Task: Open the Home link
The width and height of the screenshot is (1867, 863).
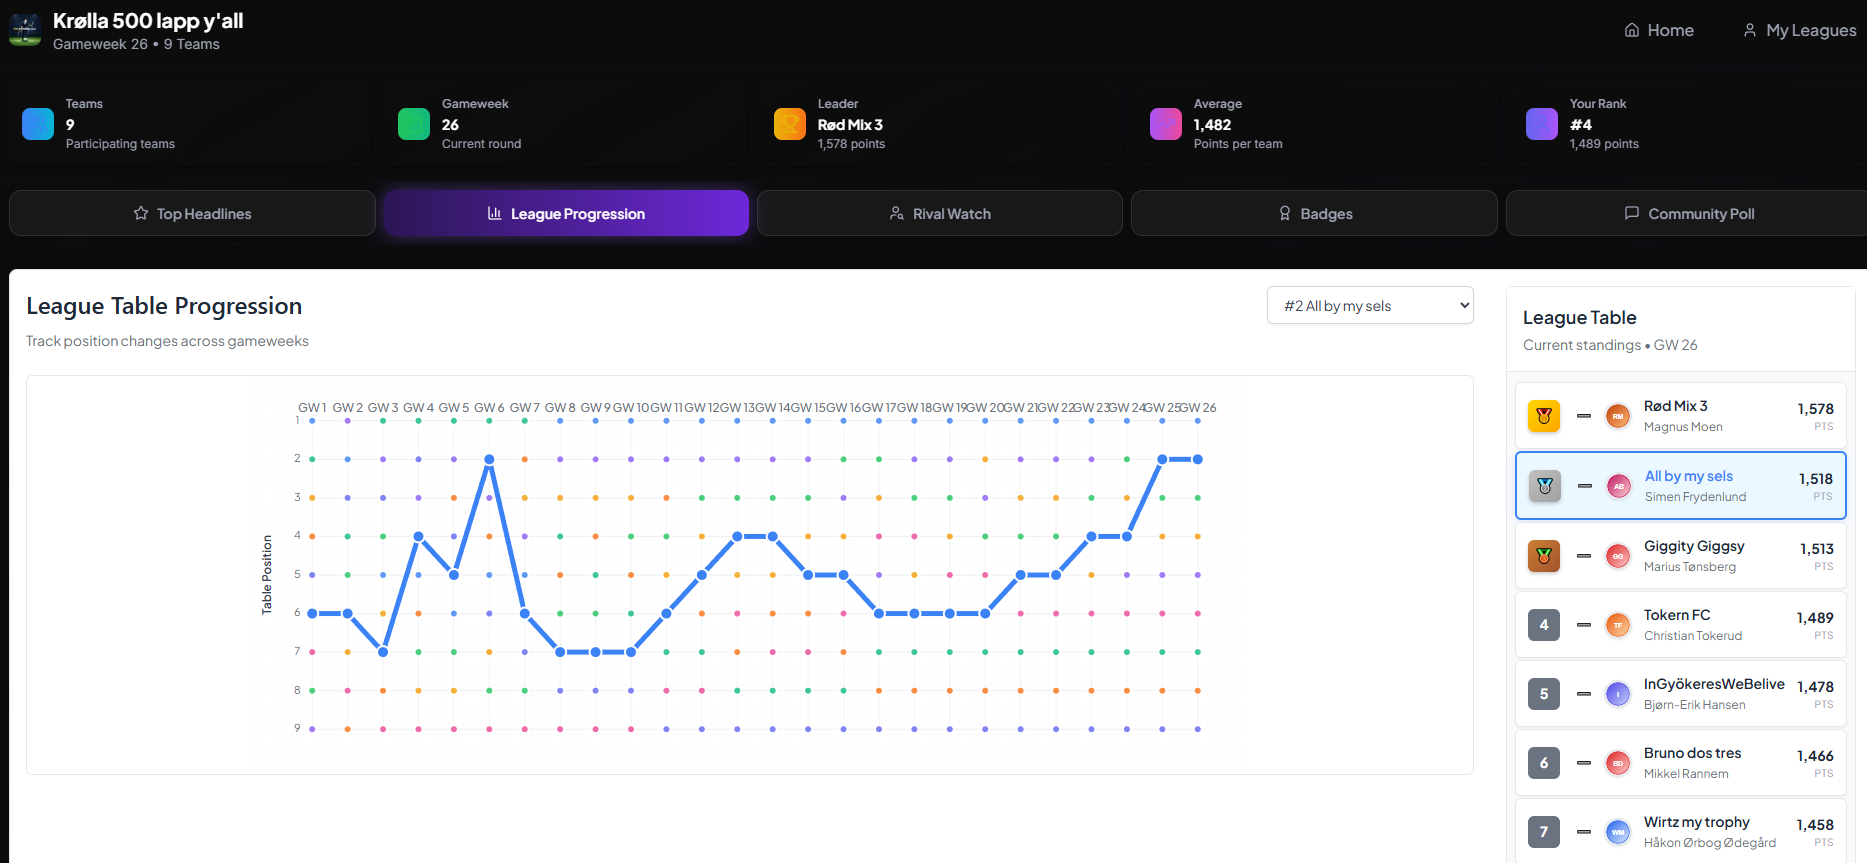Action: point(1659,30)
